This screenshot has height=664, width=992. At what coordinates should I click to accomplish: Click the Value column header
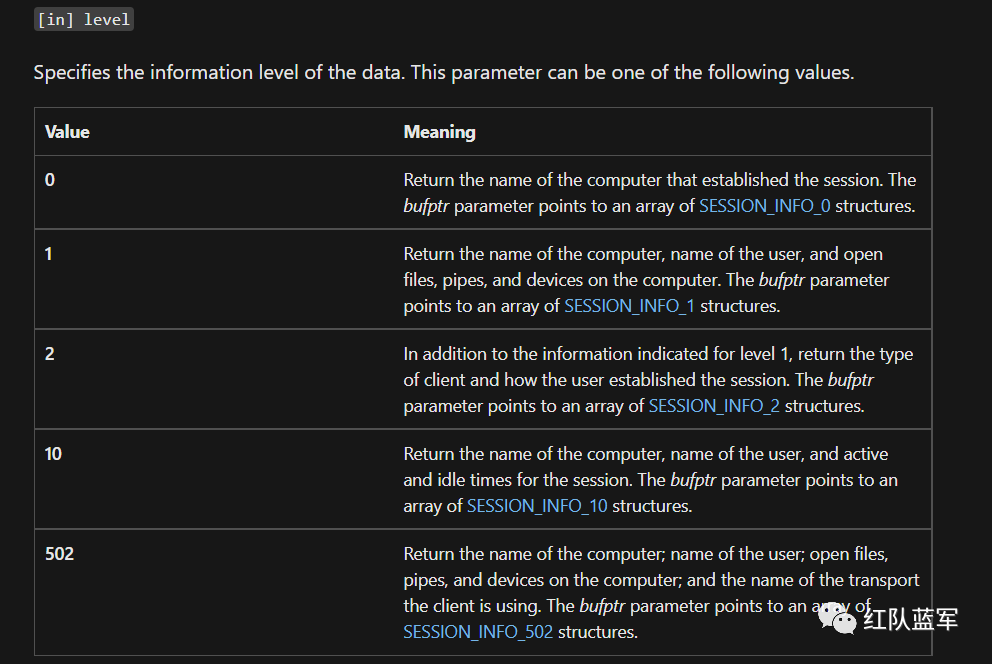pyautogui.click(x=67, y=132)
